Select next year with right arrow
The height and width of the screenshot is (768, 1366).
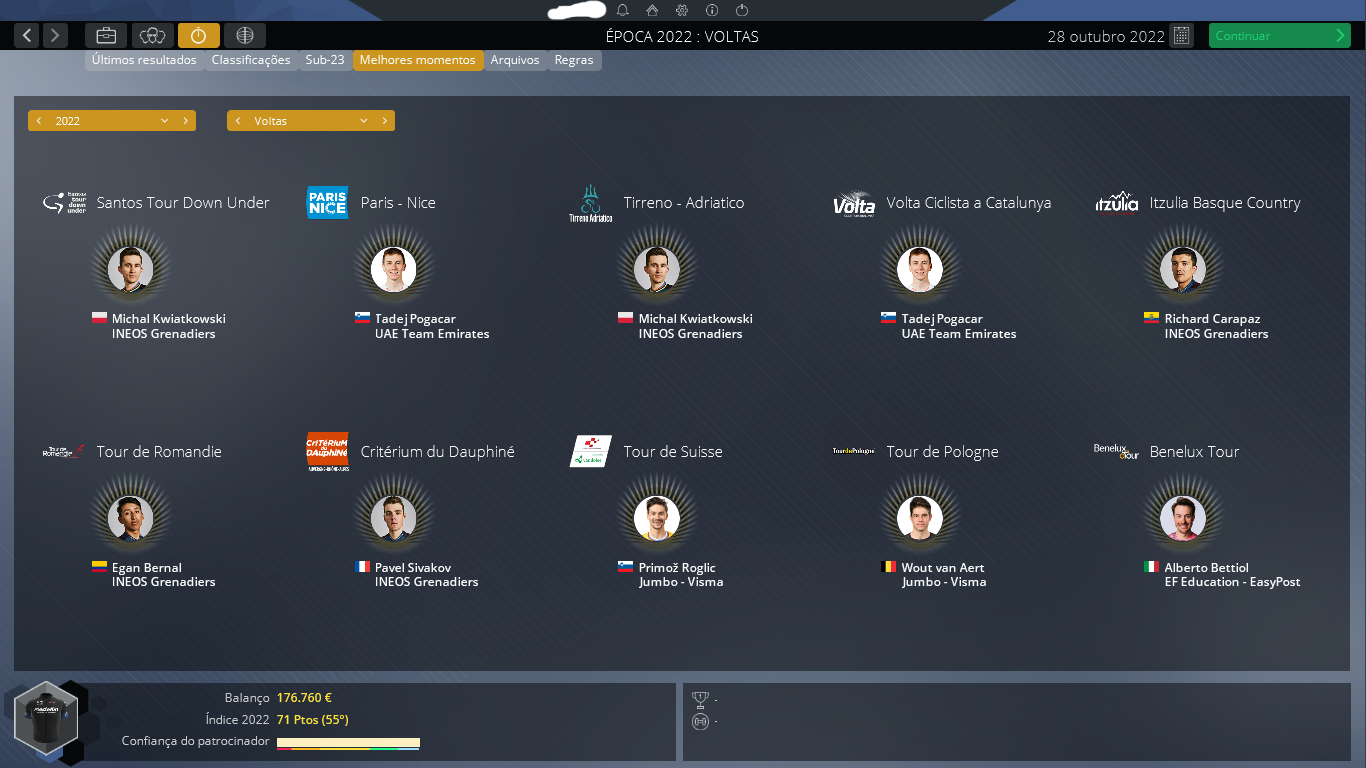click(x=186, y=121)
